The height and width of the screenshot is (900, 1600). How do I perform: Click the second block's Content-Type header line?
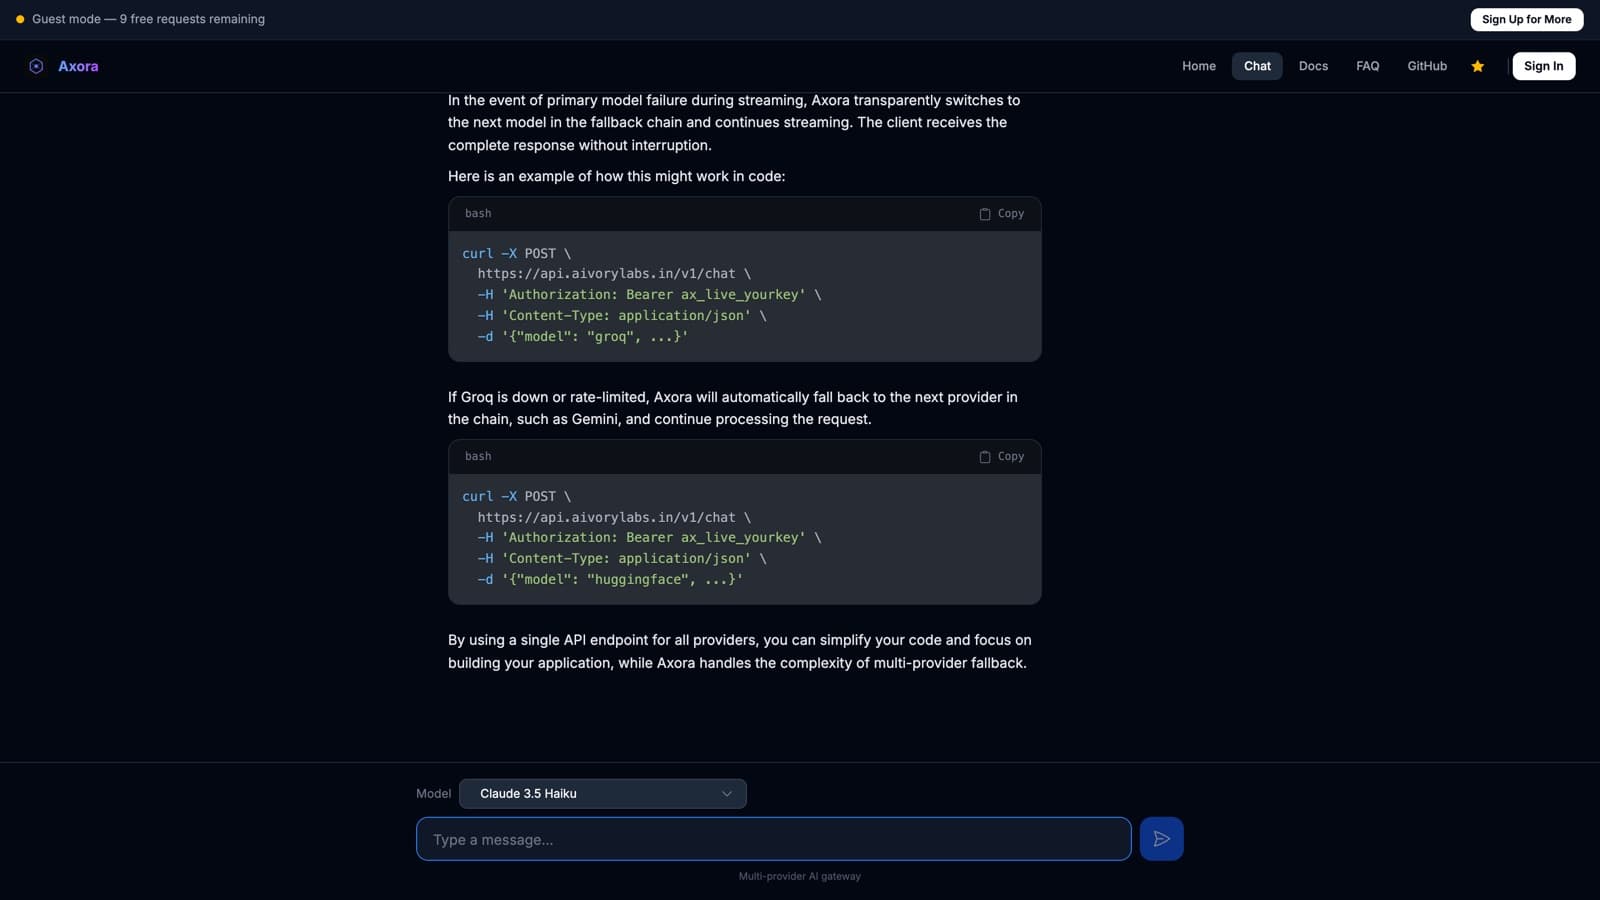[x=622, y=559]
